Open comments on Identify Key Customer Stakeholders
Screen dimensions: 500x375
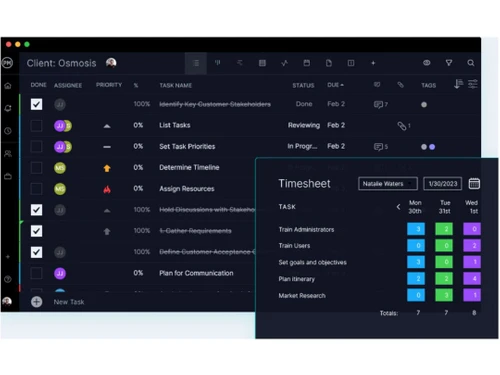point(380,105)
